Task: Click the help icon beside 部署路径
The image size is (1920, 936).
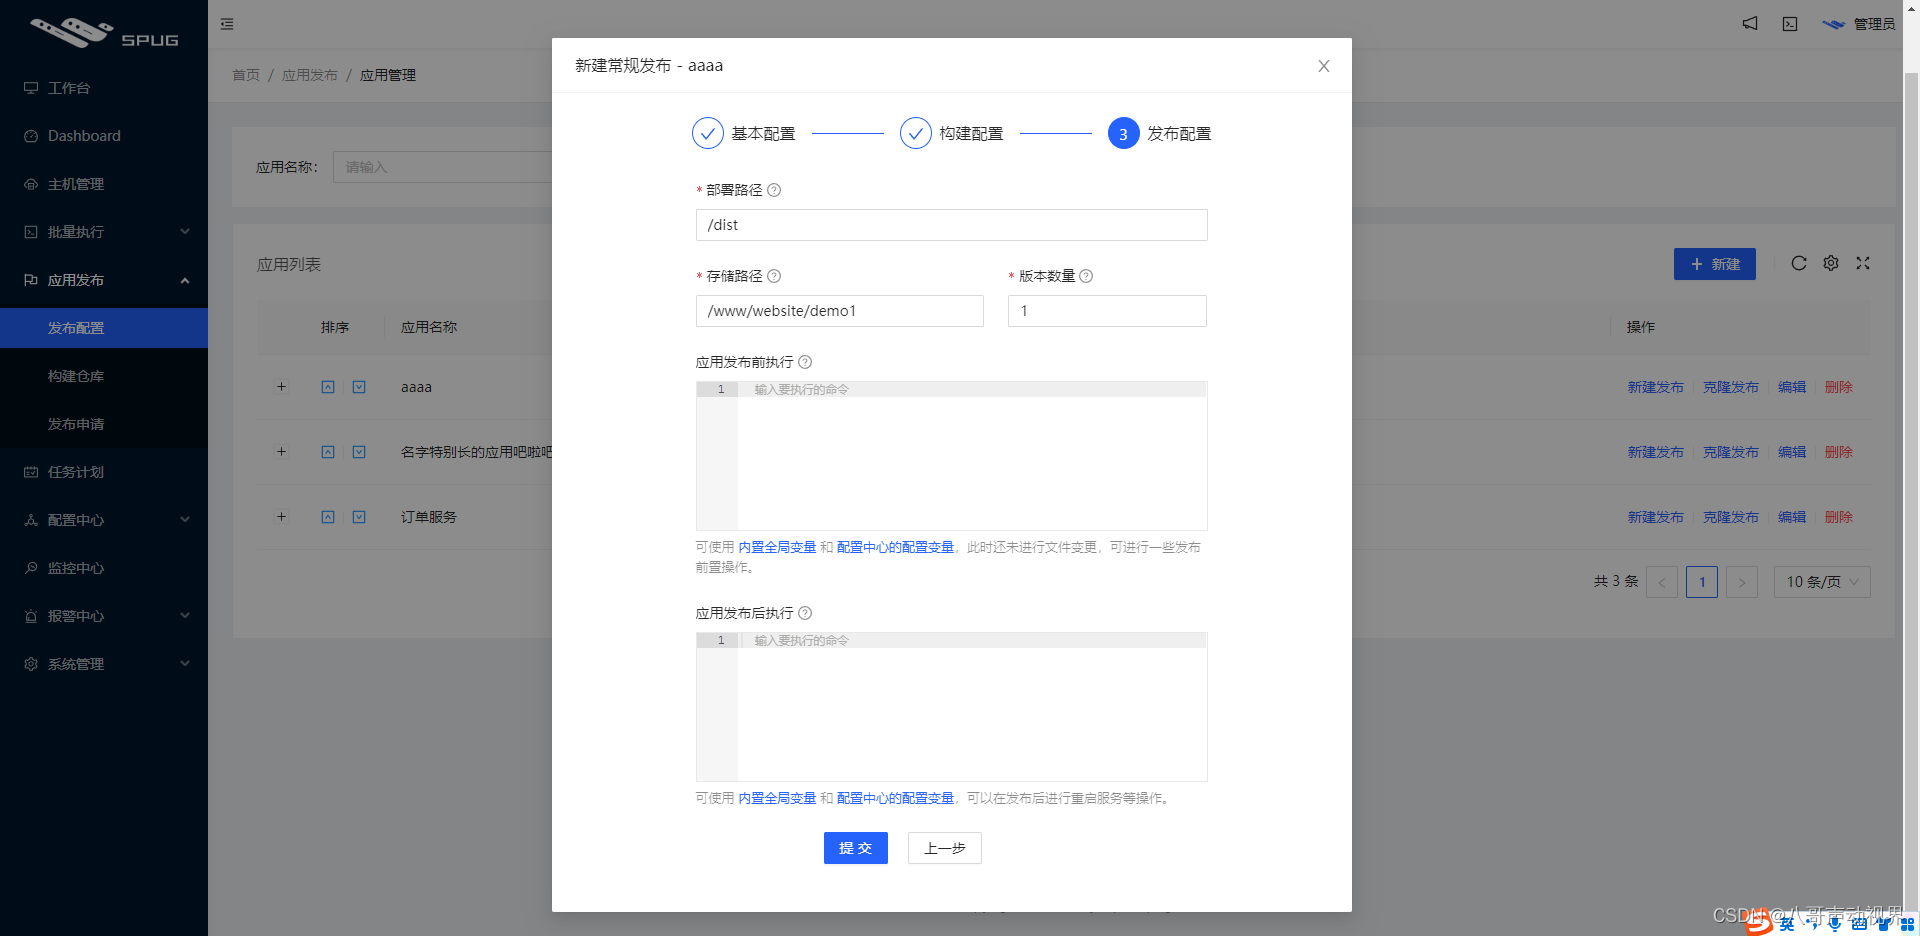Action: coord(774,190)
